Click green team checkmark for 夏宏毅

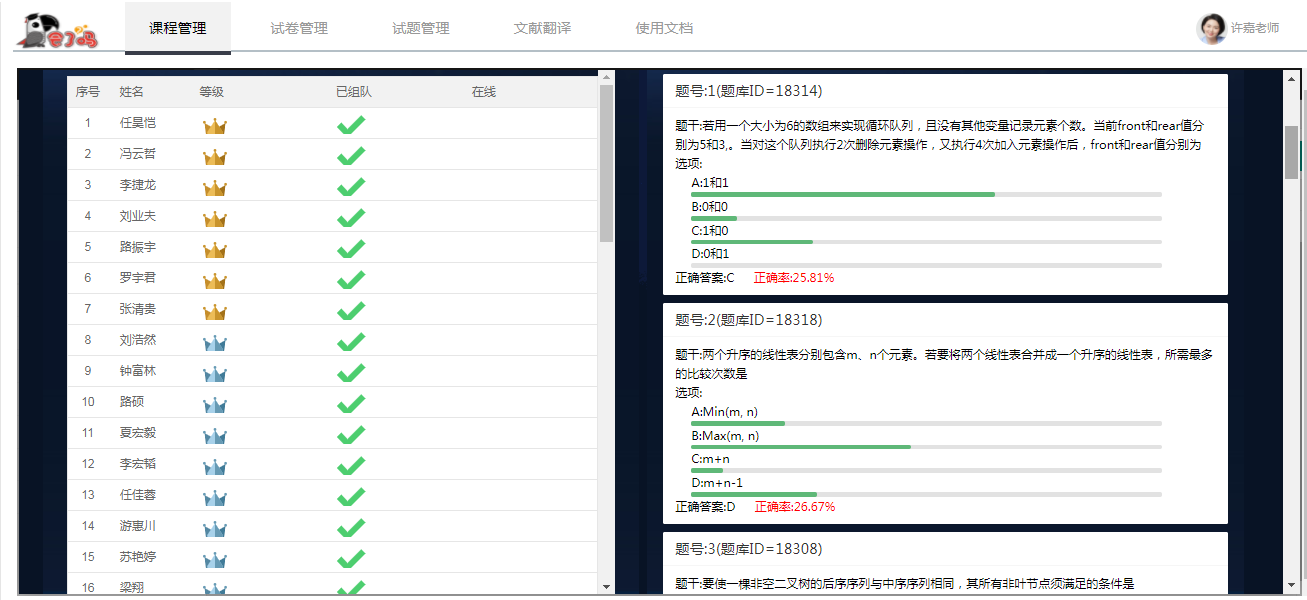pos(350,435)
